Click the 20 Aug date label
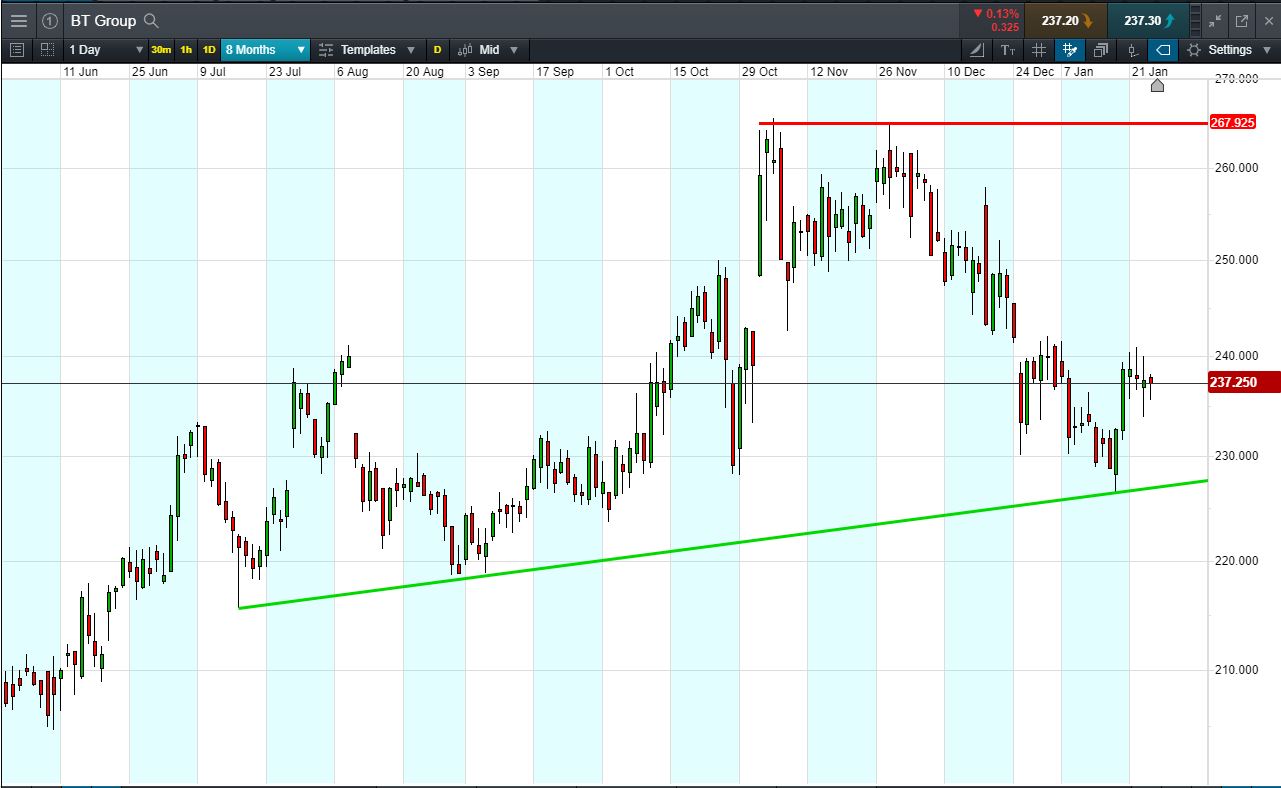 (x=424, y=72)
